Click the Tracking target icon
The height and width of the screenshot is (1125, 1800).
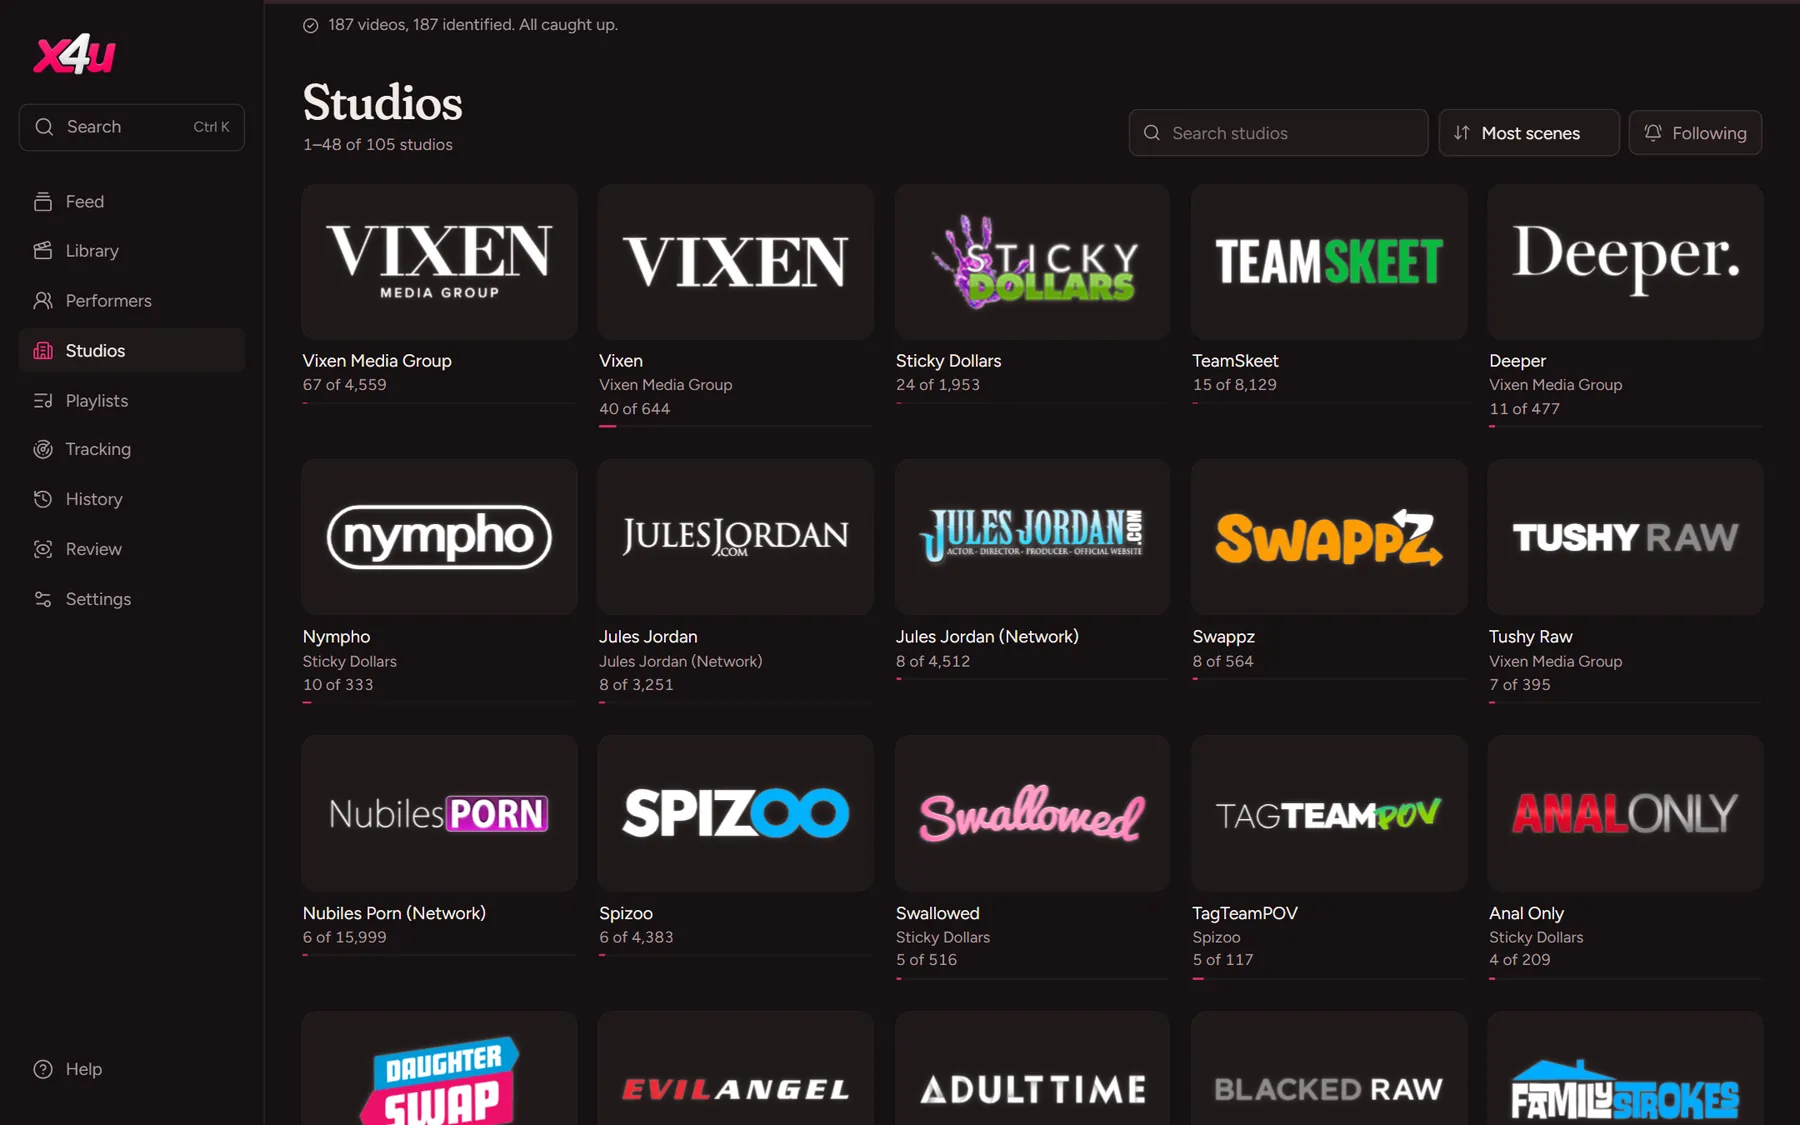43,450
